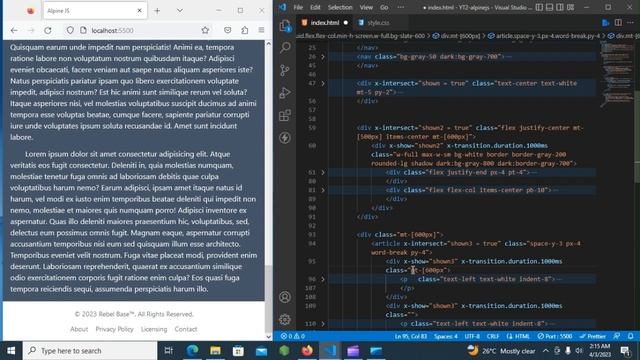Click the Windows taskbar search box
The width and height of the screenshot is (640, 360).
pos(90,351)
